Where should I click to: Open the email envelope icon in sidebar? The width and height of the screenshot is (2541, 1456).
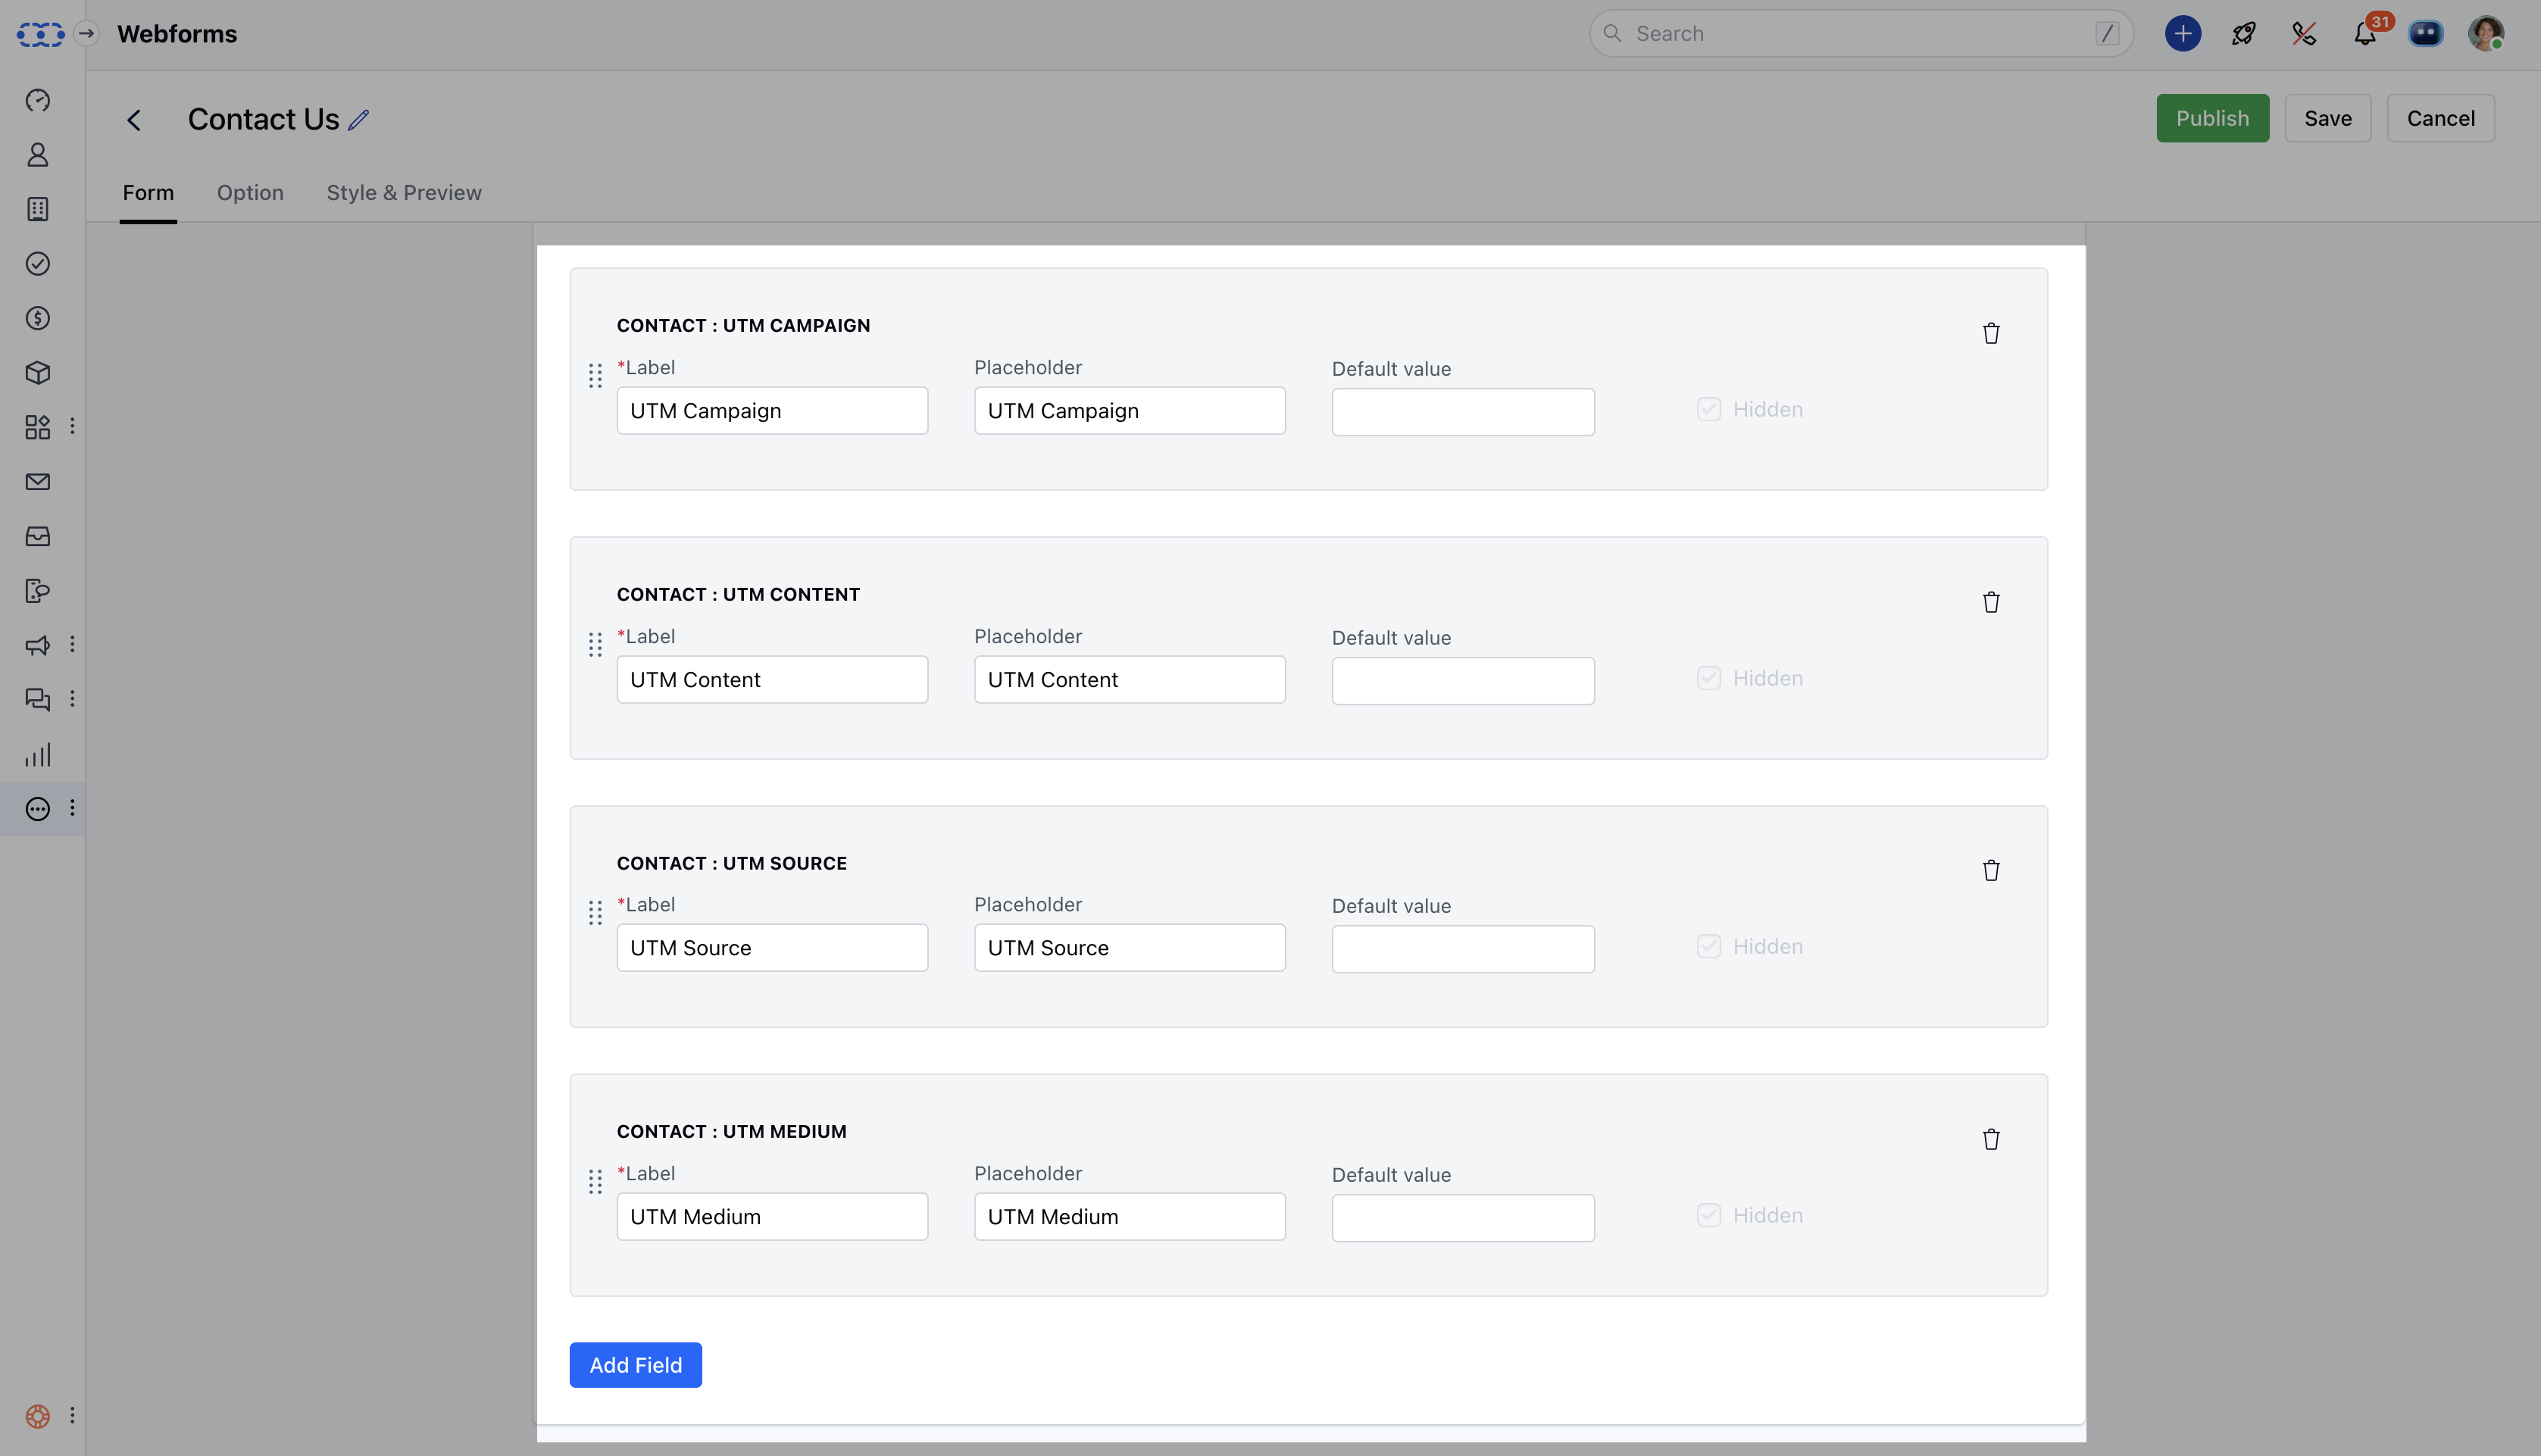click(38, 482)
